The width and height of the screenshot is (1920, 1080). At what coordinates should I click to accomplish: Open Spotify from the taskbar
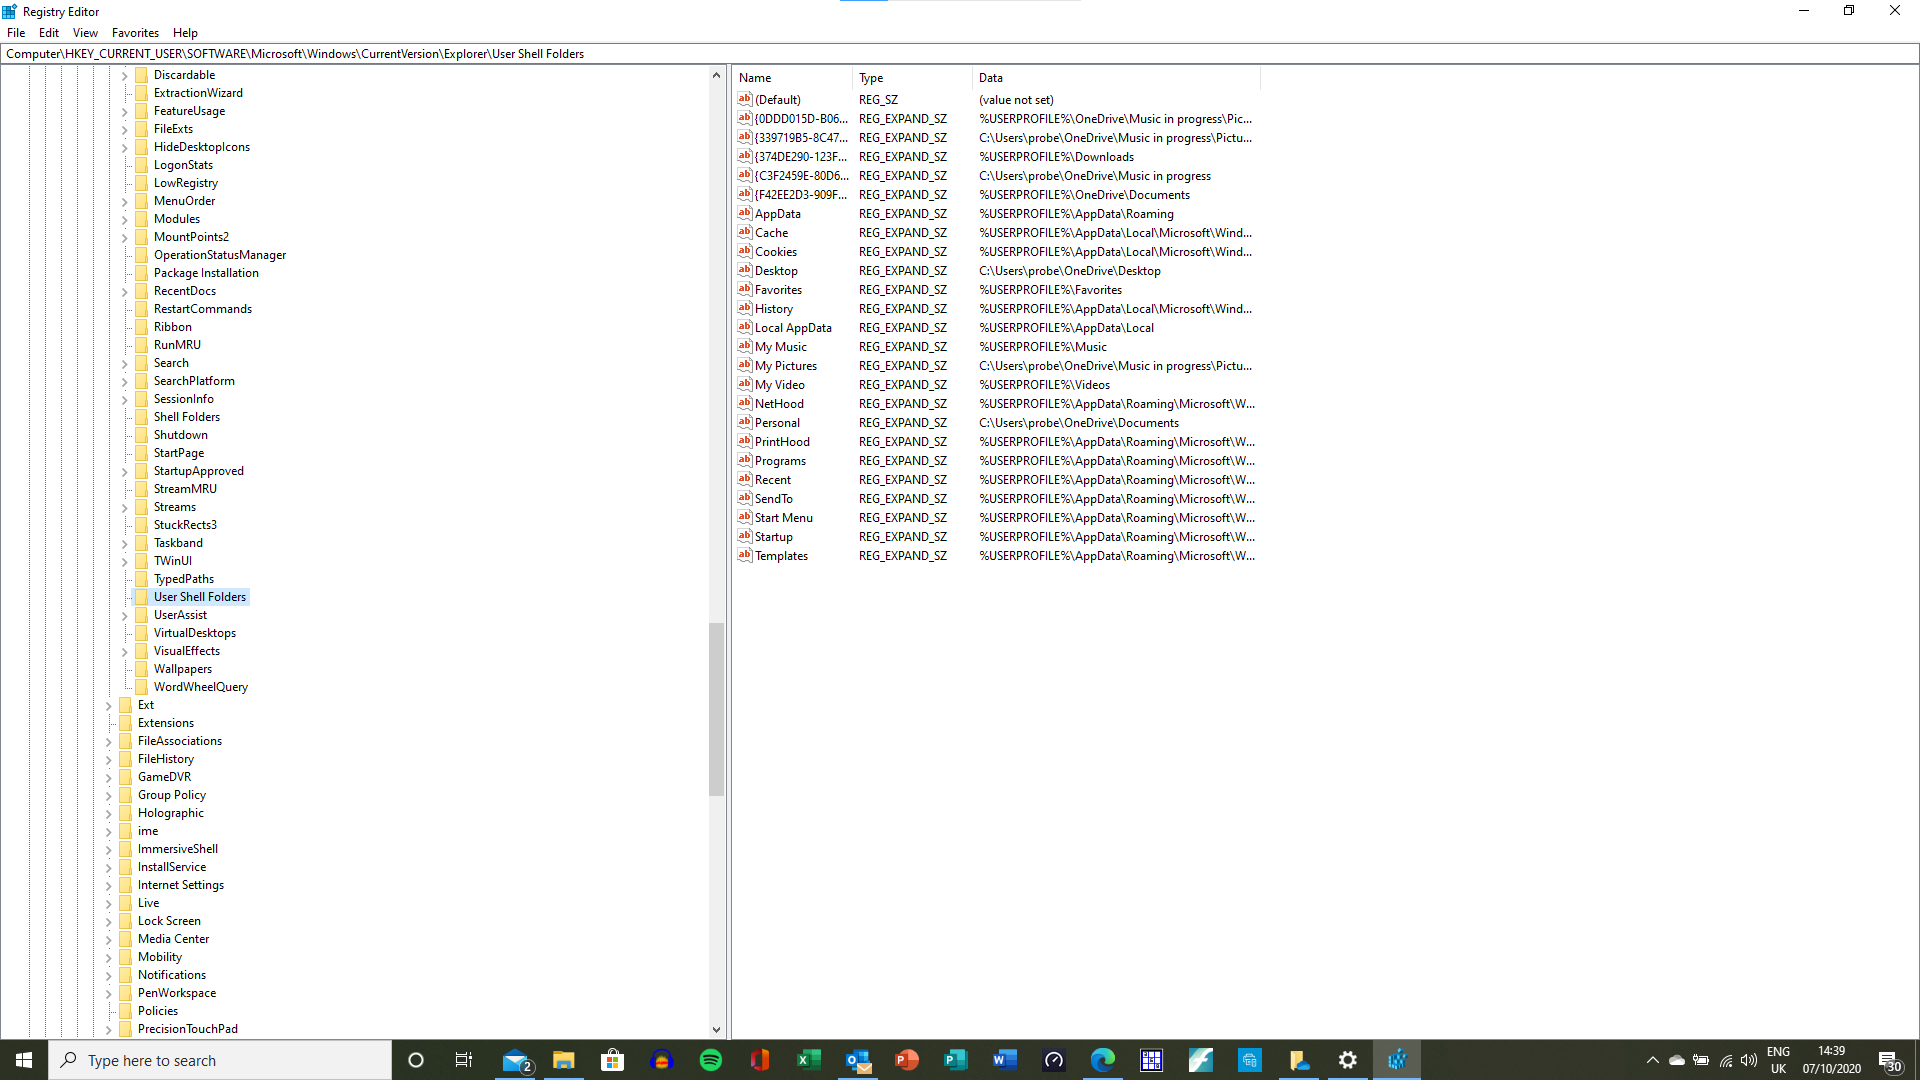tap(711, 1060)
